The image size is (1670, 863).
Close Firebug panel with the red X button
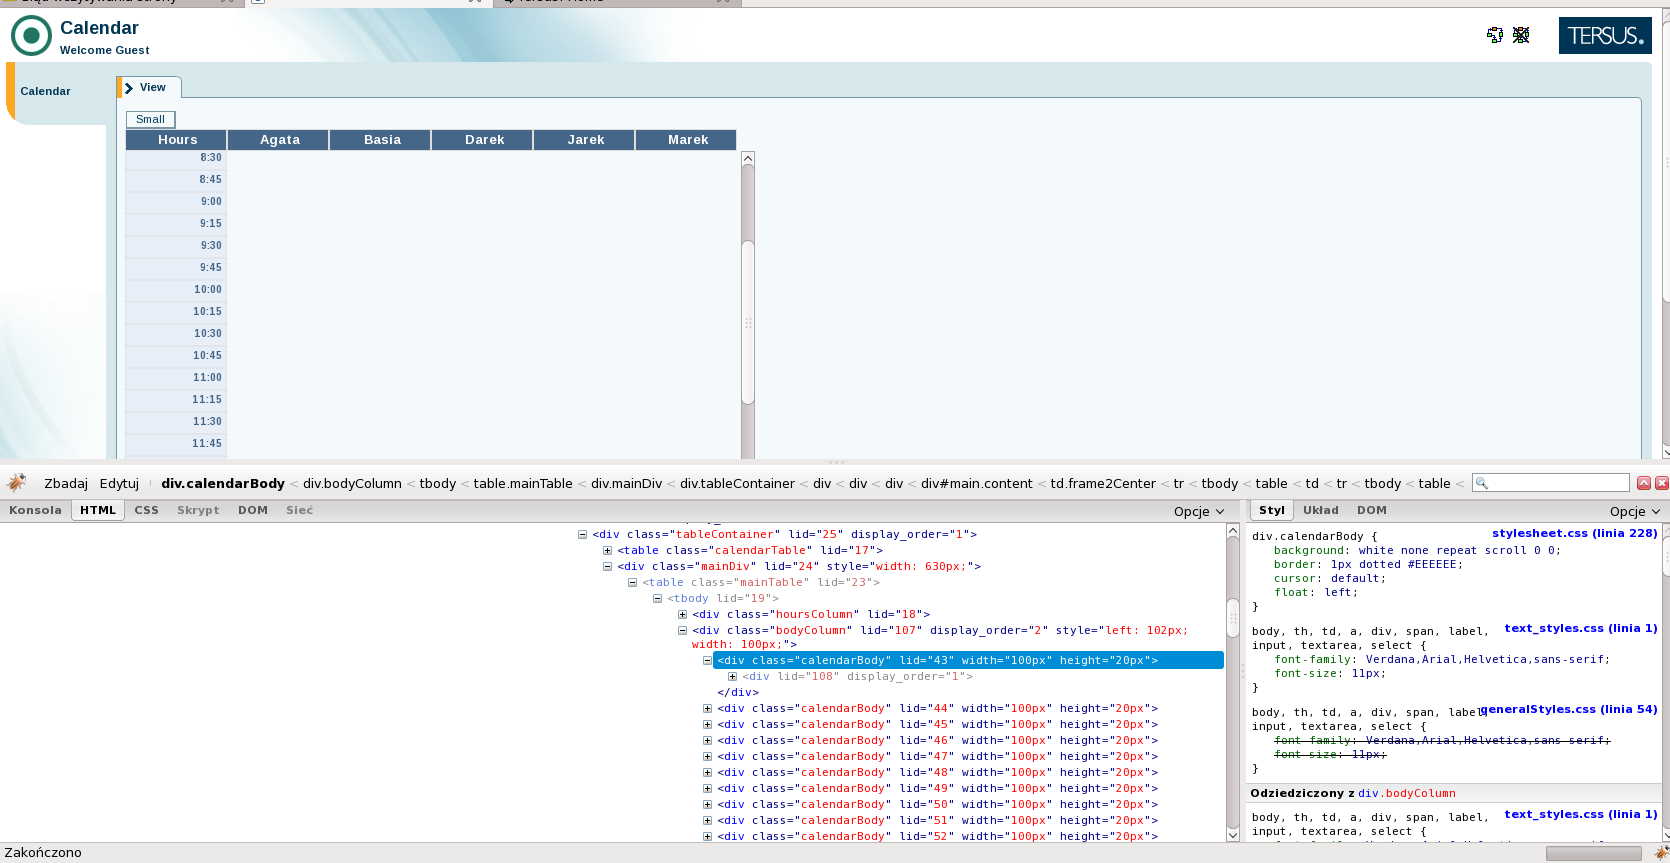click(x=1662, y=483)
